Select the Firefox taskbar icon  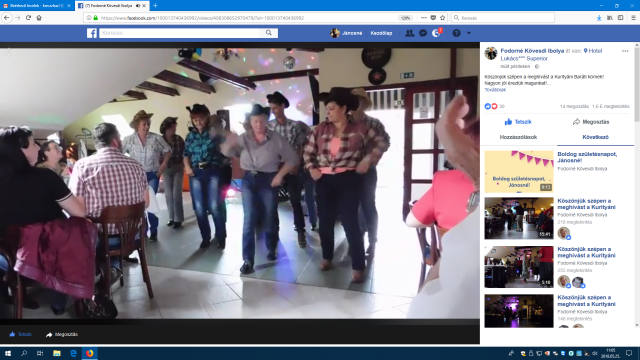coord(90,353)
